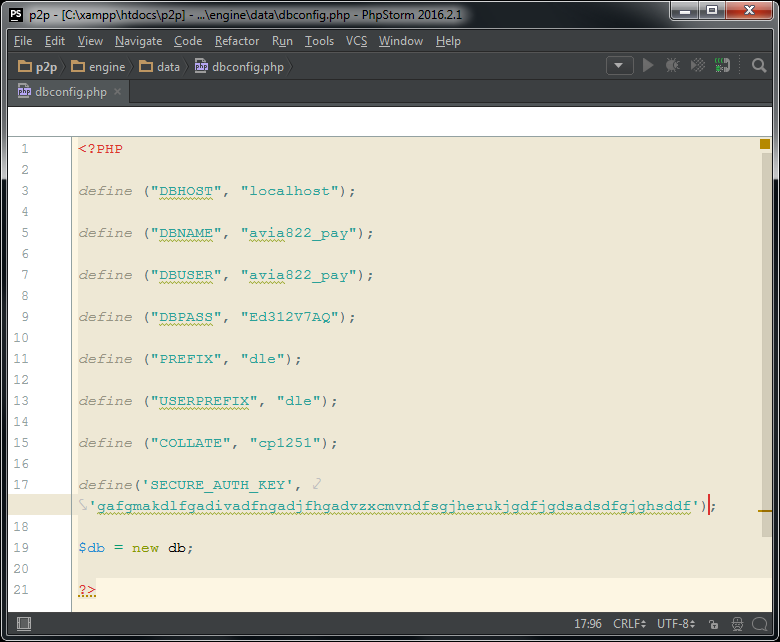This screenshot has width=780, height=642.
Task: Click line number 1 in gutter
Action: pyautogui.click(x=25, y=149)
